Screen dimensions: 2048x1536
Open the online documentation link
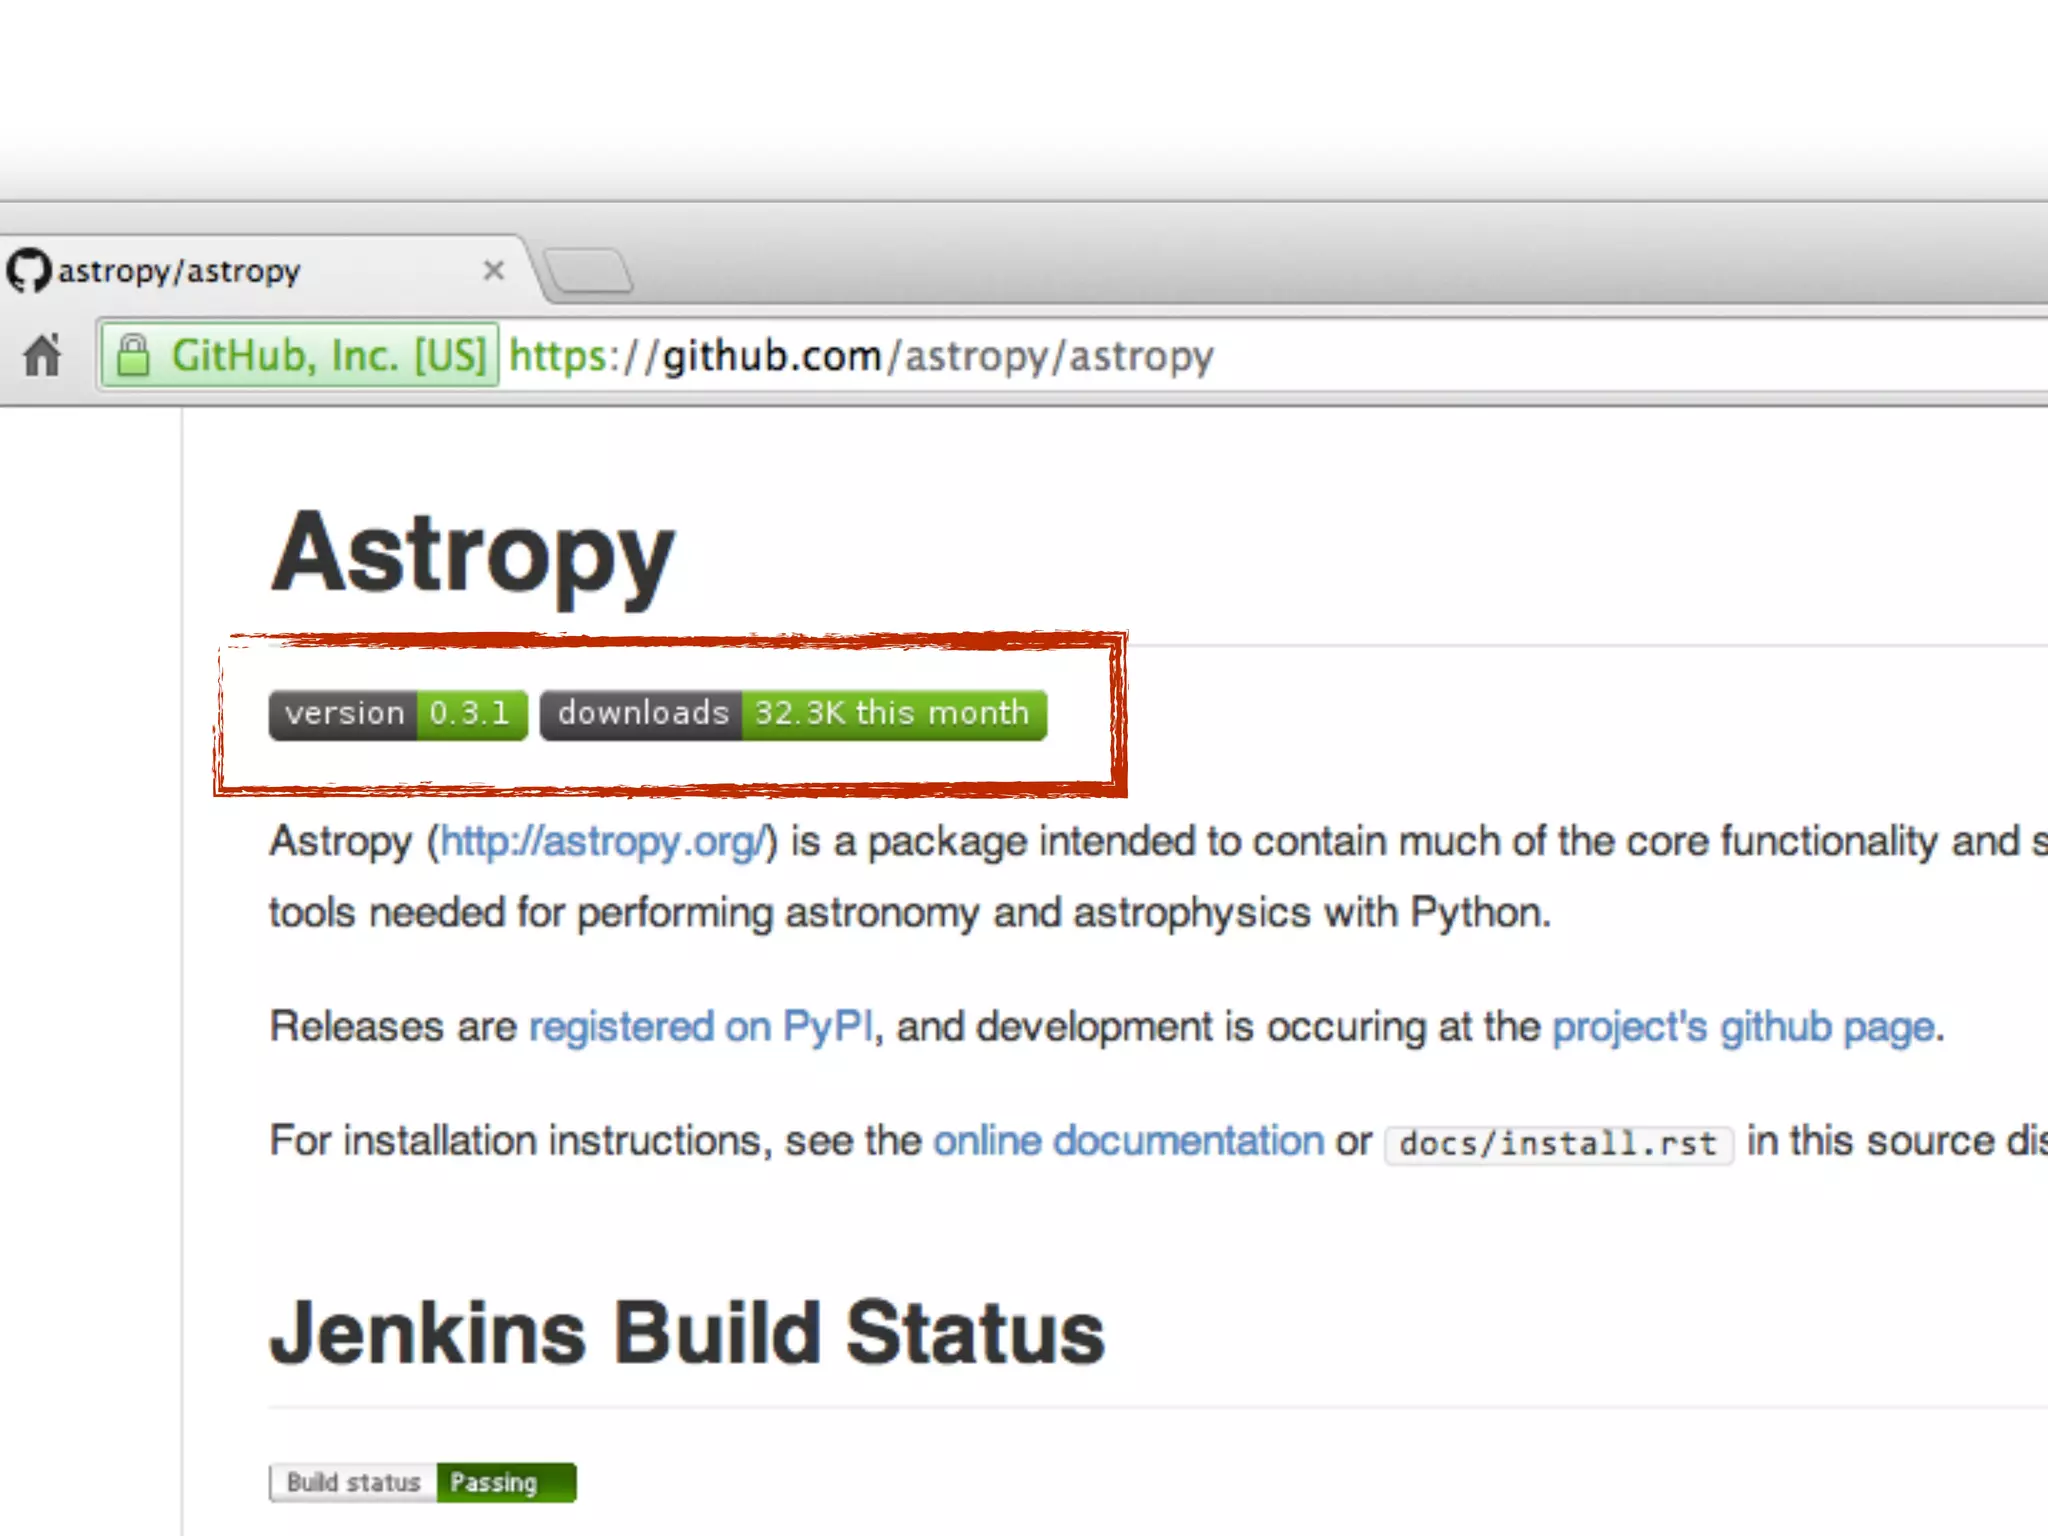click(1128, 1141)
